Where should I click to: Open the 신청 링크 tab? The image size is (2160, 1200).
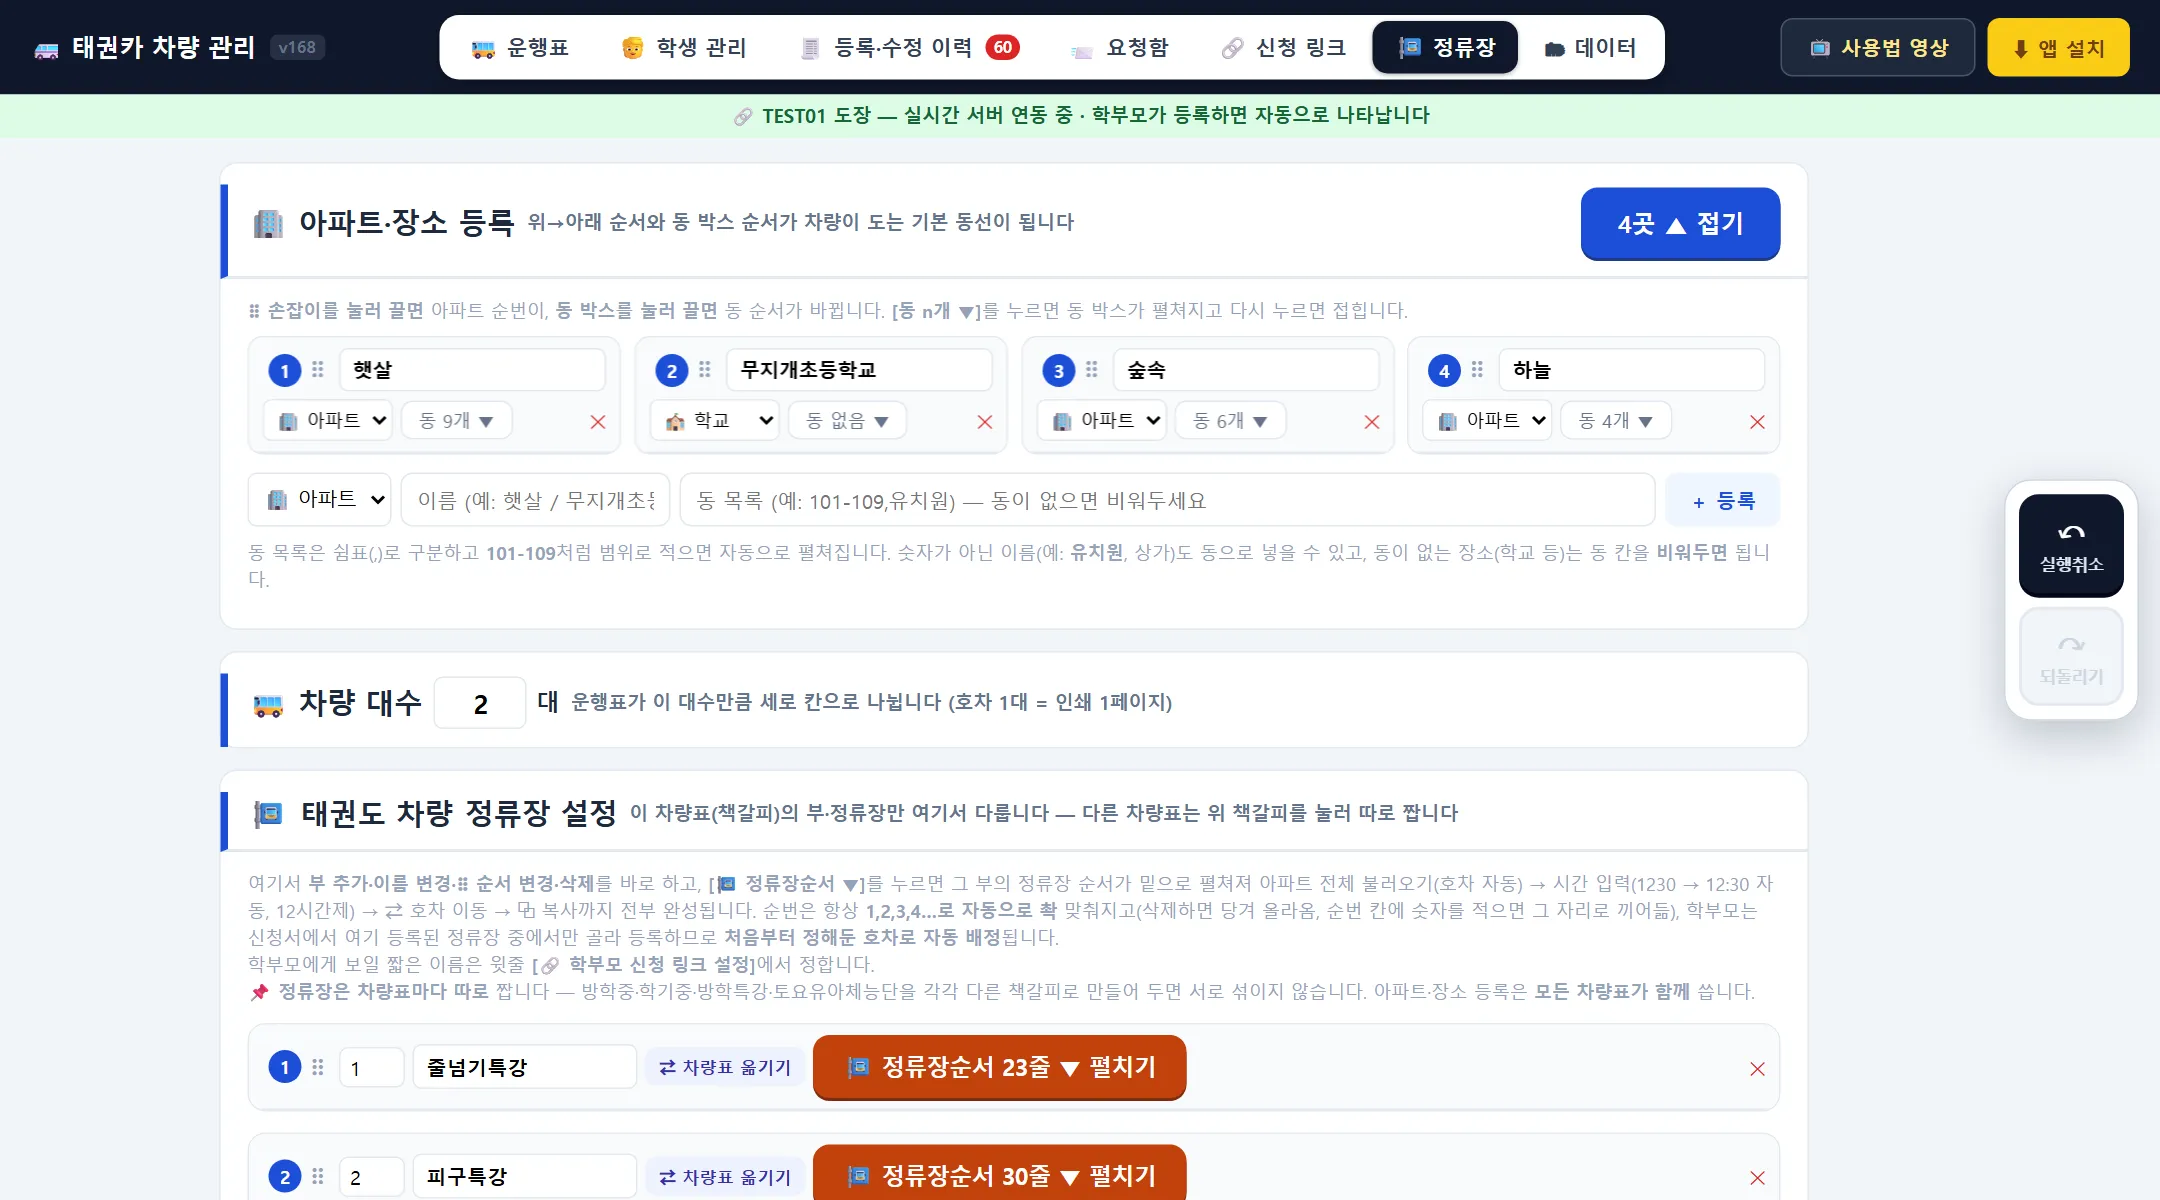click(1284, 47)
